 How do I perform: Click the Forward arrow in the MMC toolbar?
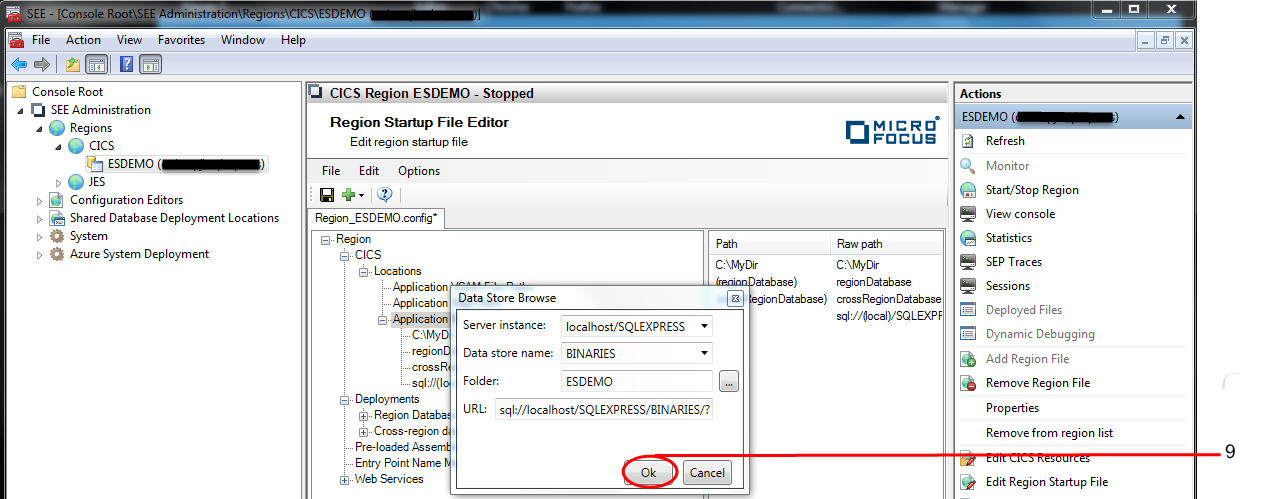tap(42, 64)
